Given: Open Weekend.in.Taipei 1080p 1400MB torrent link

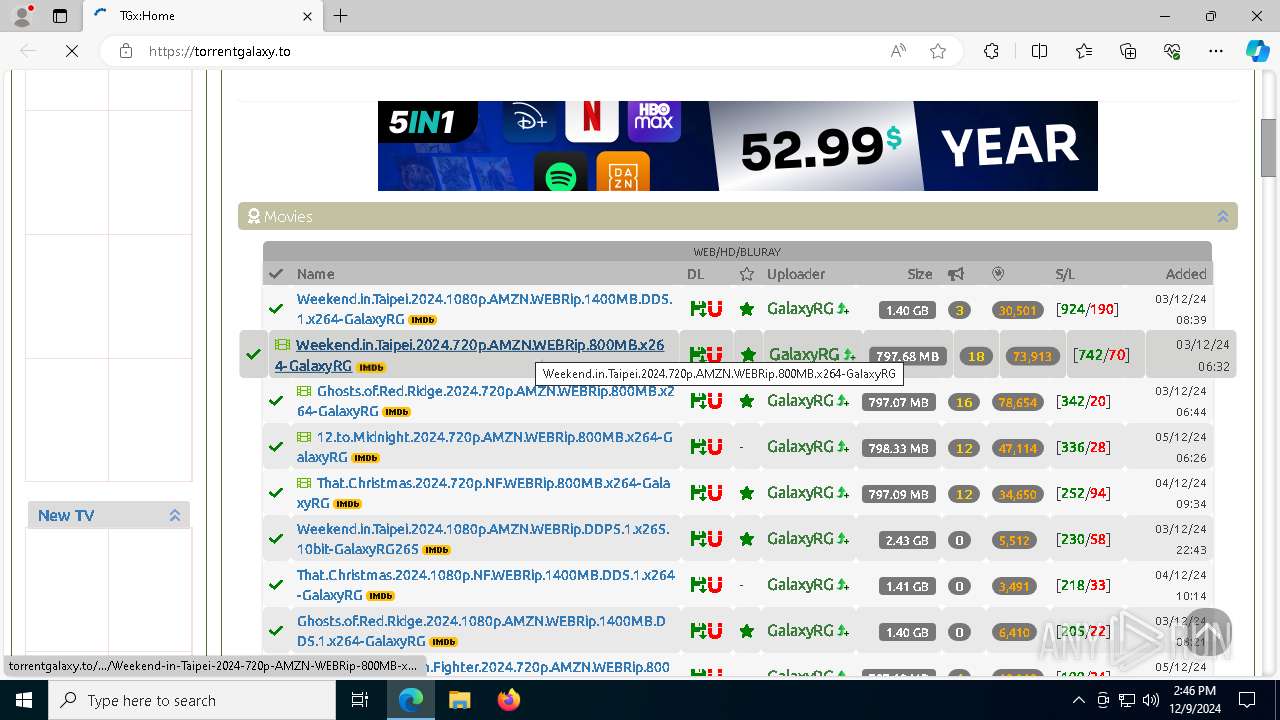Looking at the screenshot, I should pos(484,309).
